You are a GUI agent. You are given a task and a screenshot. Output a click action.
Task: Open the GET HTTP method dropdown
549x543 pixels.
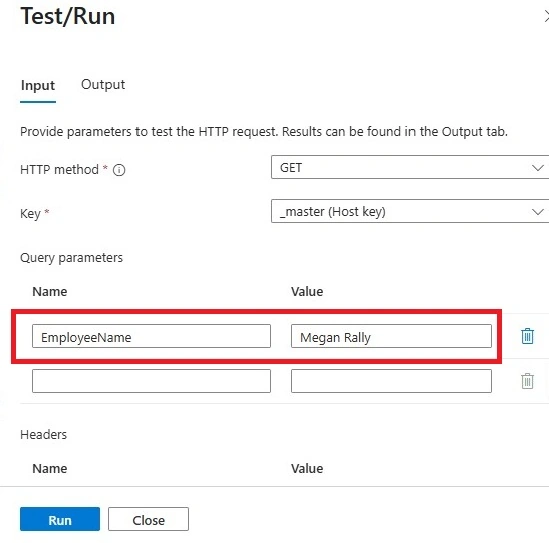pos(410,167)
